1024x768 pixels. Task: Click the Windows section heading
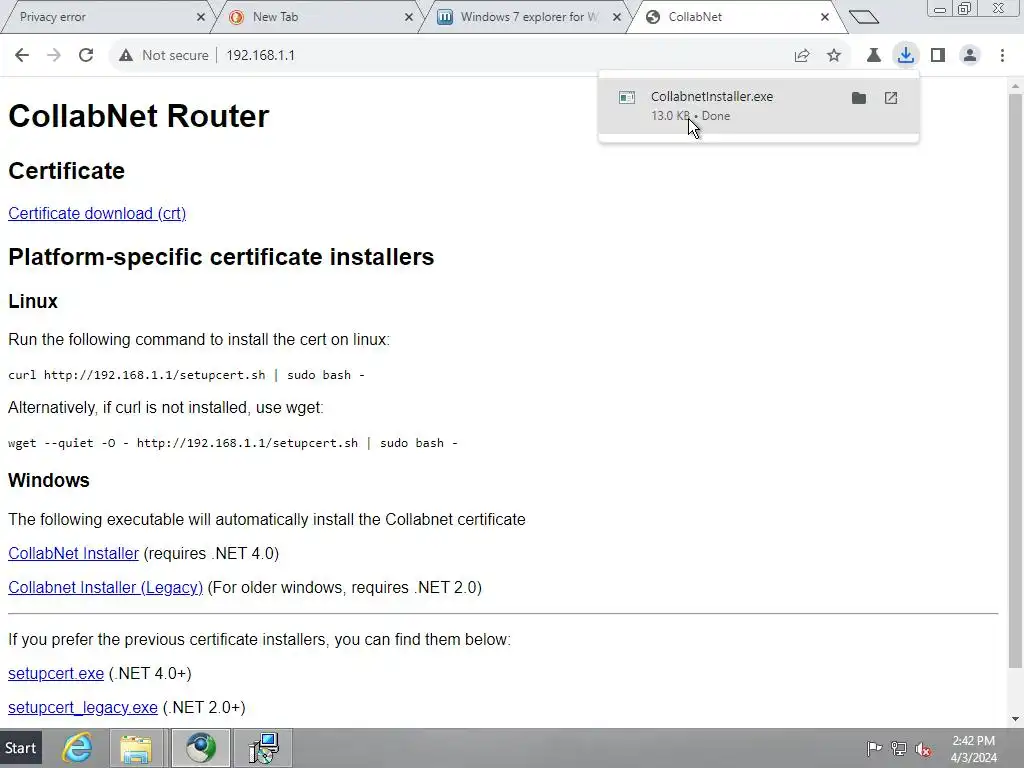[48, 480]
